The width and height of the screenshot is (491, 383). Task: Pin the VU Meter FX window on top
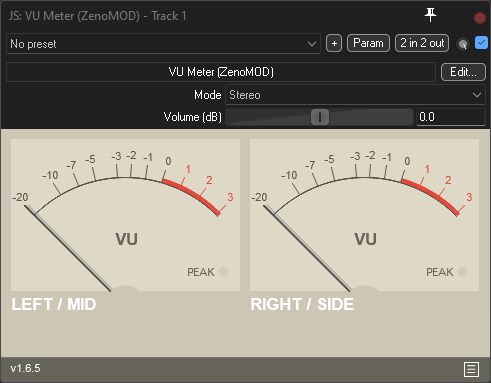(430, 15)
